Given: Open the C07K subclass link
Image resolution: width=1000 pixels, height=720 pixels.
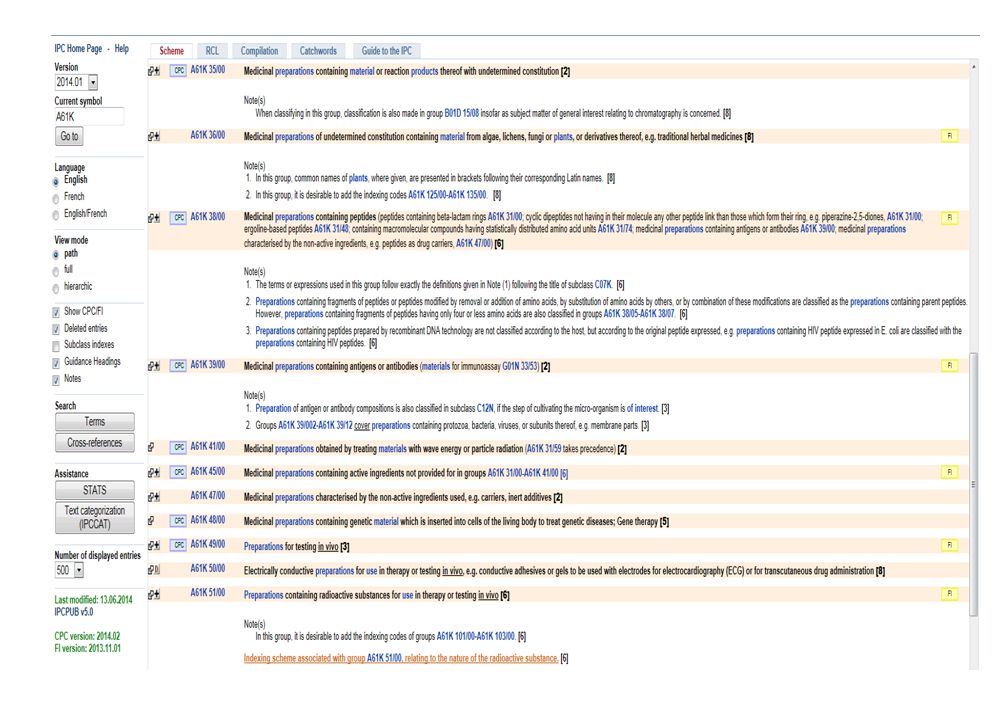Looking at the screenshot, I should (x=603, y=284).
